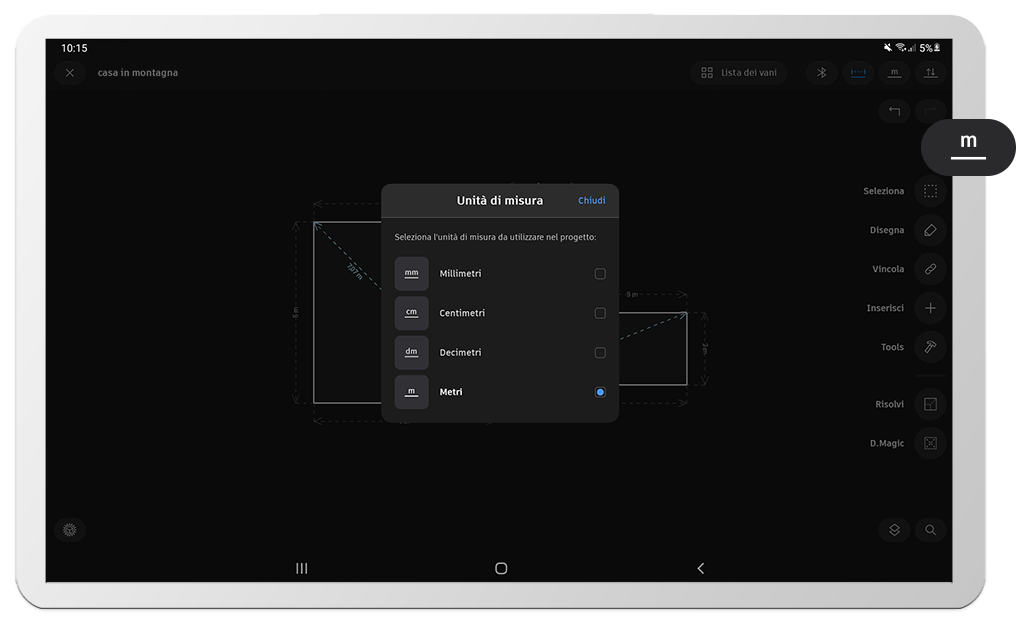The width and height of the screenshot is (1024, 627).
Task: Click the dimension measurement icon
Action: tap(858, 73)
